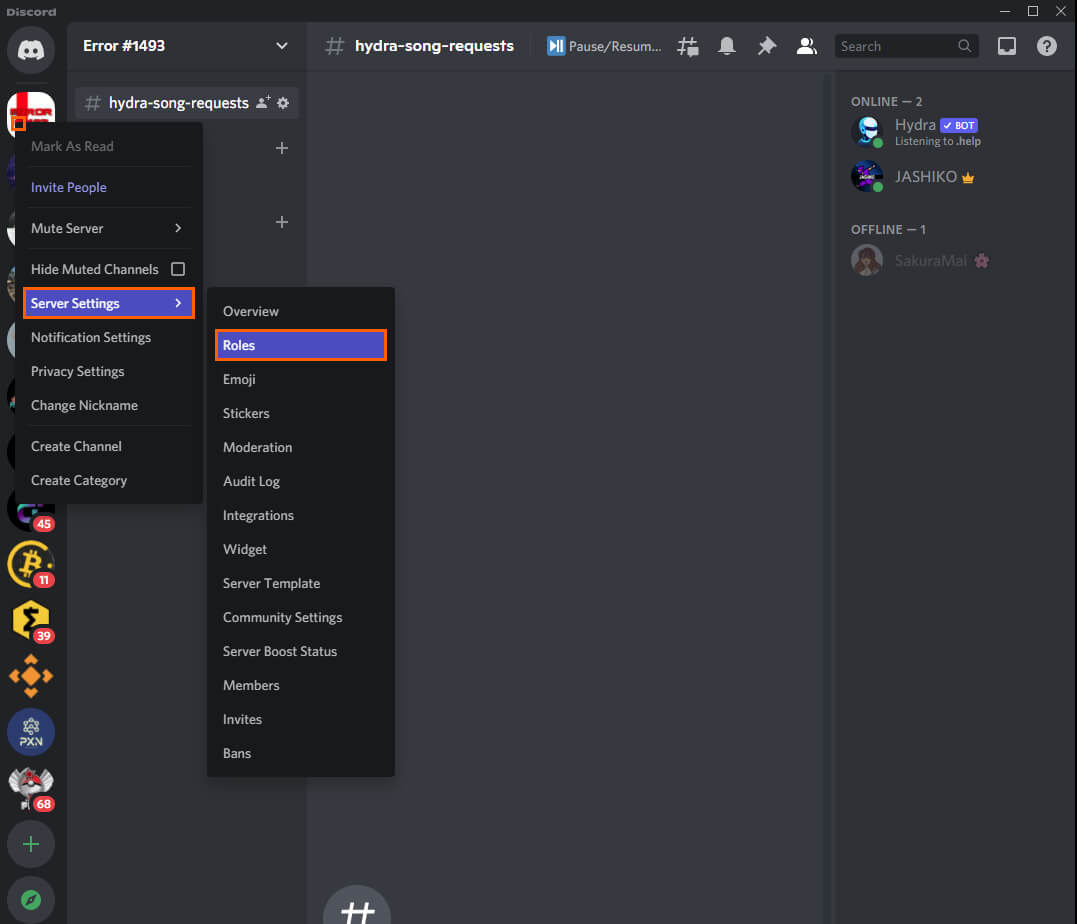Open Widget in submenu
The image size is (1077, 924).
301,550
